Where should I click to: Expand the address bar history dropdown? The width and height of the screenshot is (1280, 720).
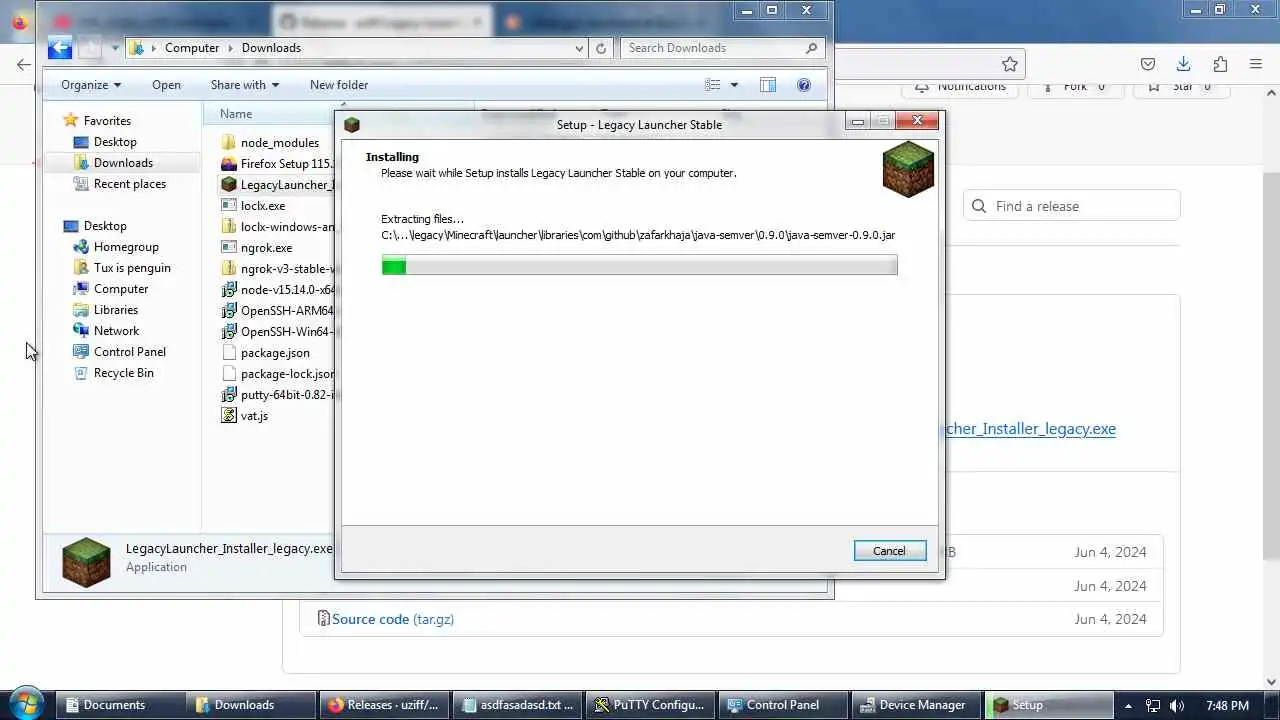pyautogui.click(x=579, y=48)
